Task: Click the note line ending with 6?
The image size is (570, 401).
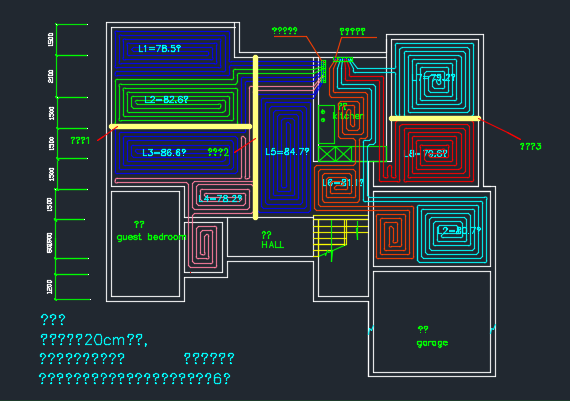Action: [x=135, y=379]
